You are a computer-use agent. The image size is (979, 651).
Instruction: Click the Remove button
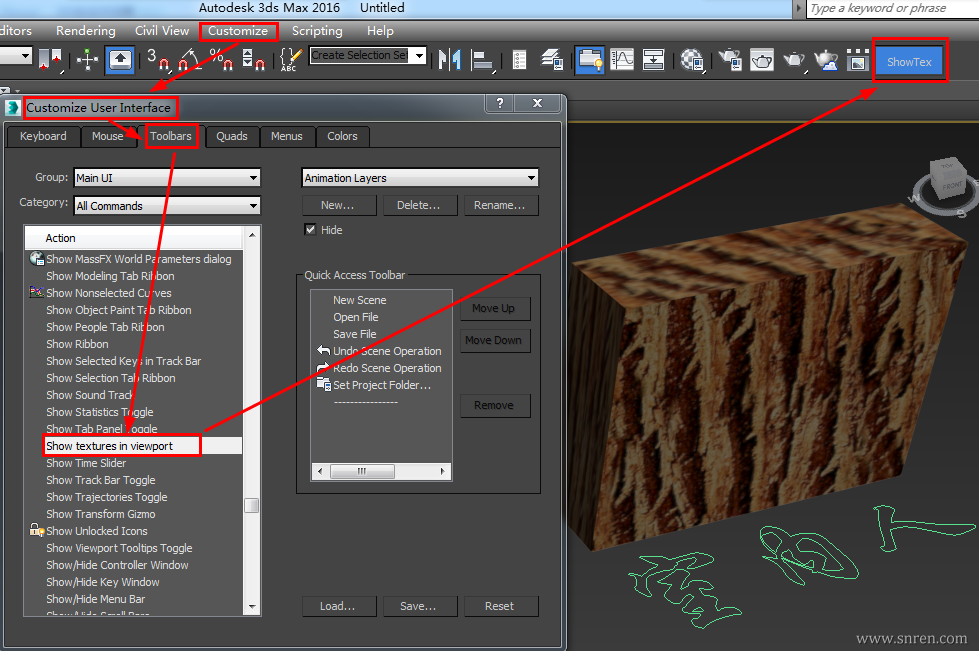pyautogui.click(x=494, y=405)
